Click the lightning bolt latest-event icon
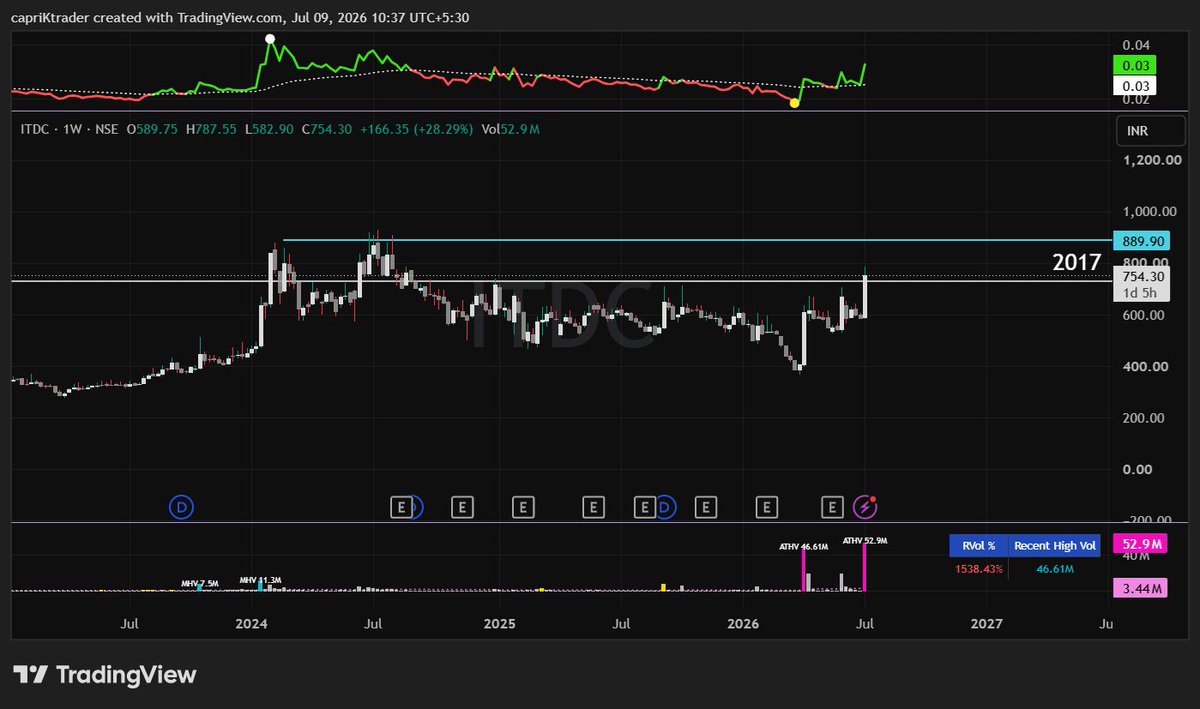 pyautogui.click(x=866, y=507)
